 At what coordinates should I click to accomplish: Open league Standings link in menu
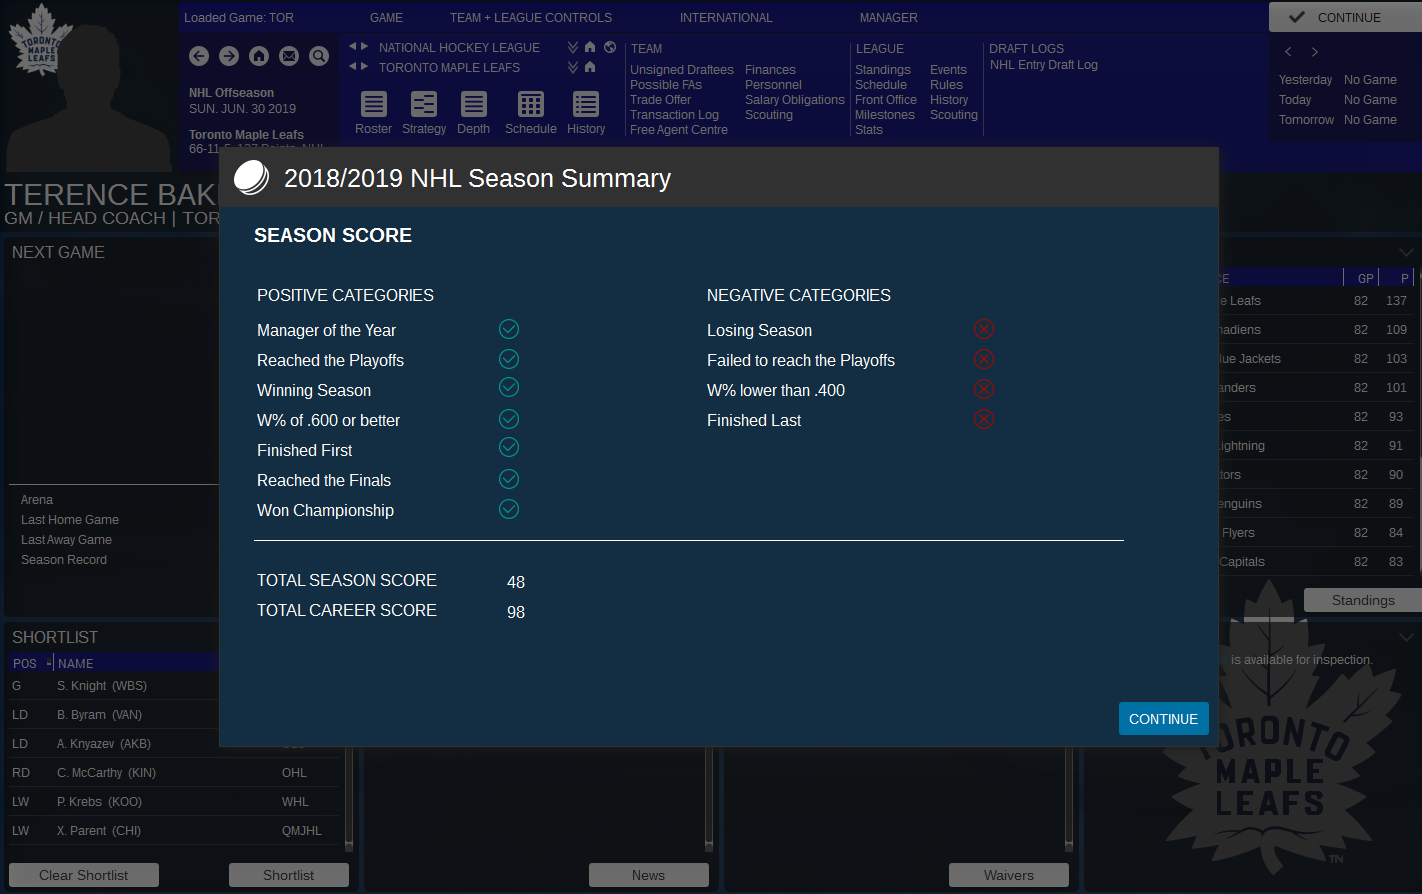point(883,70)
